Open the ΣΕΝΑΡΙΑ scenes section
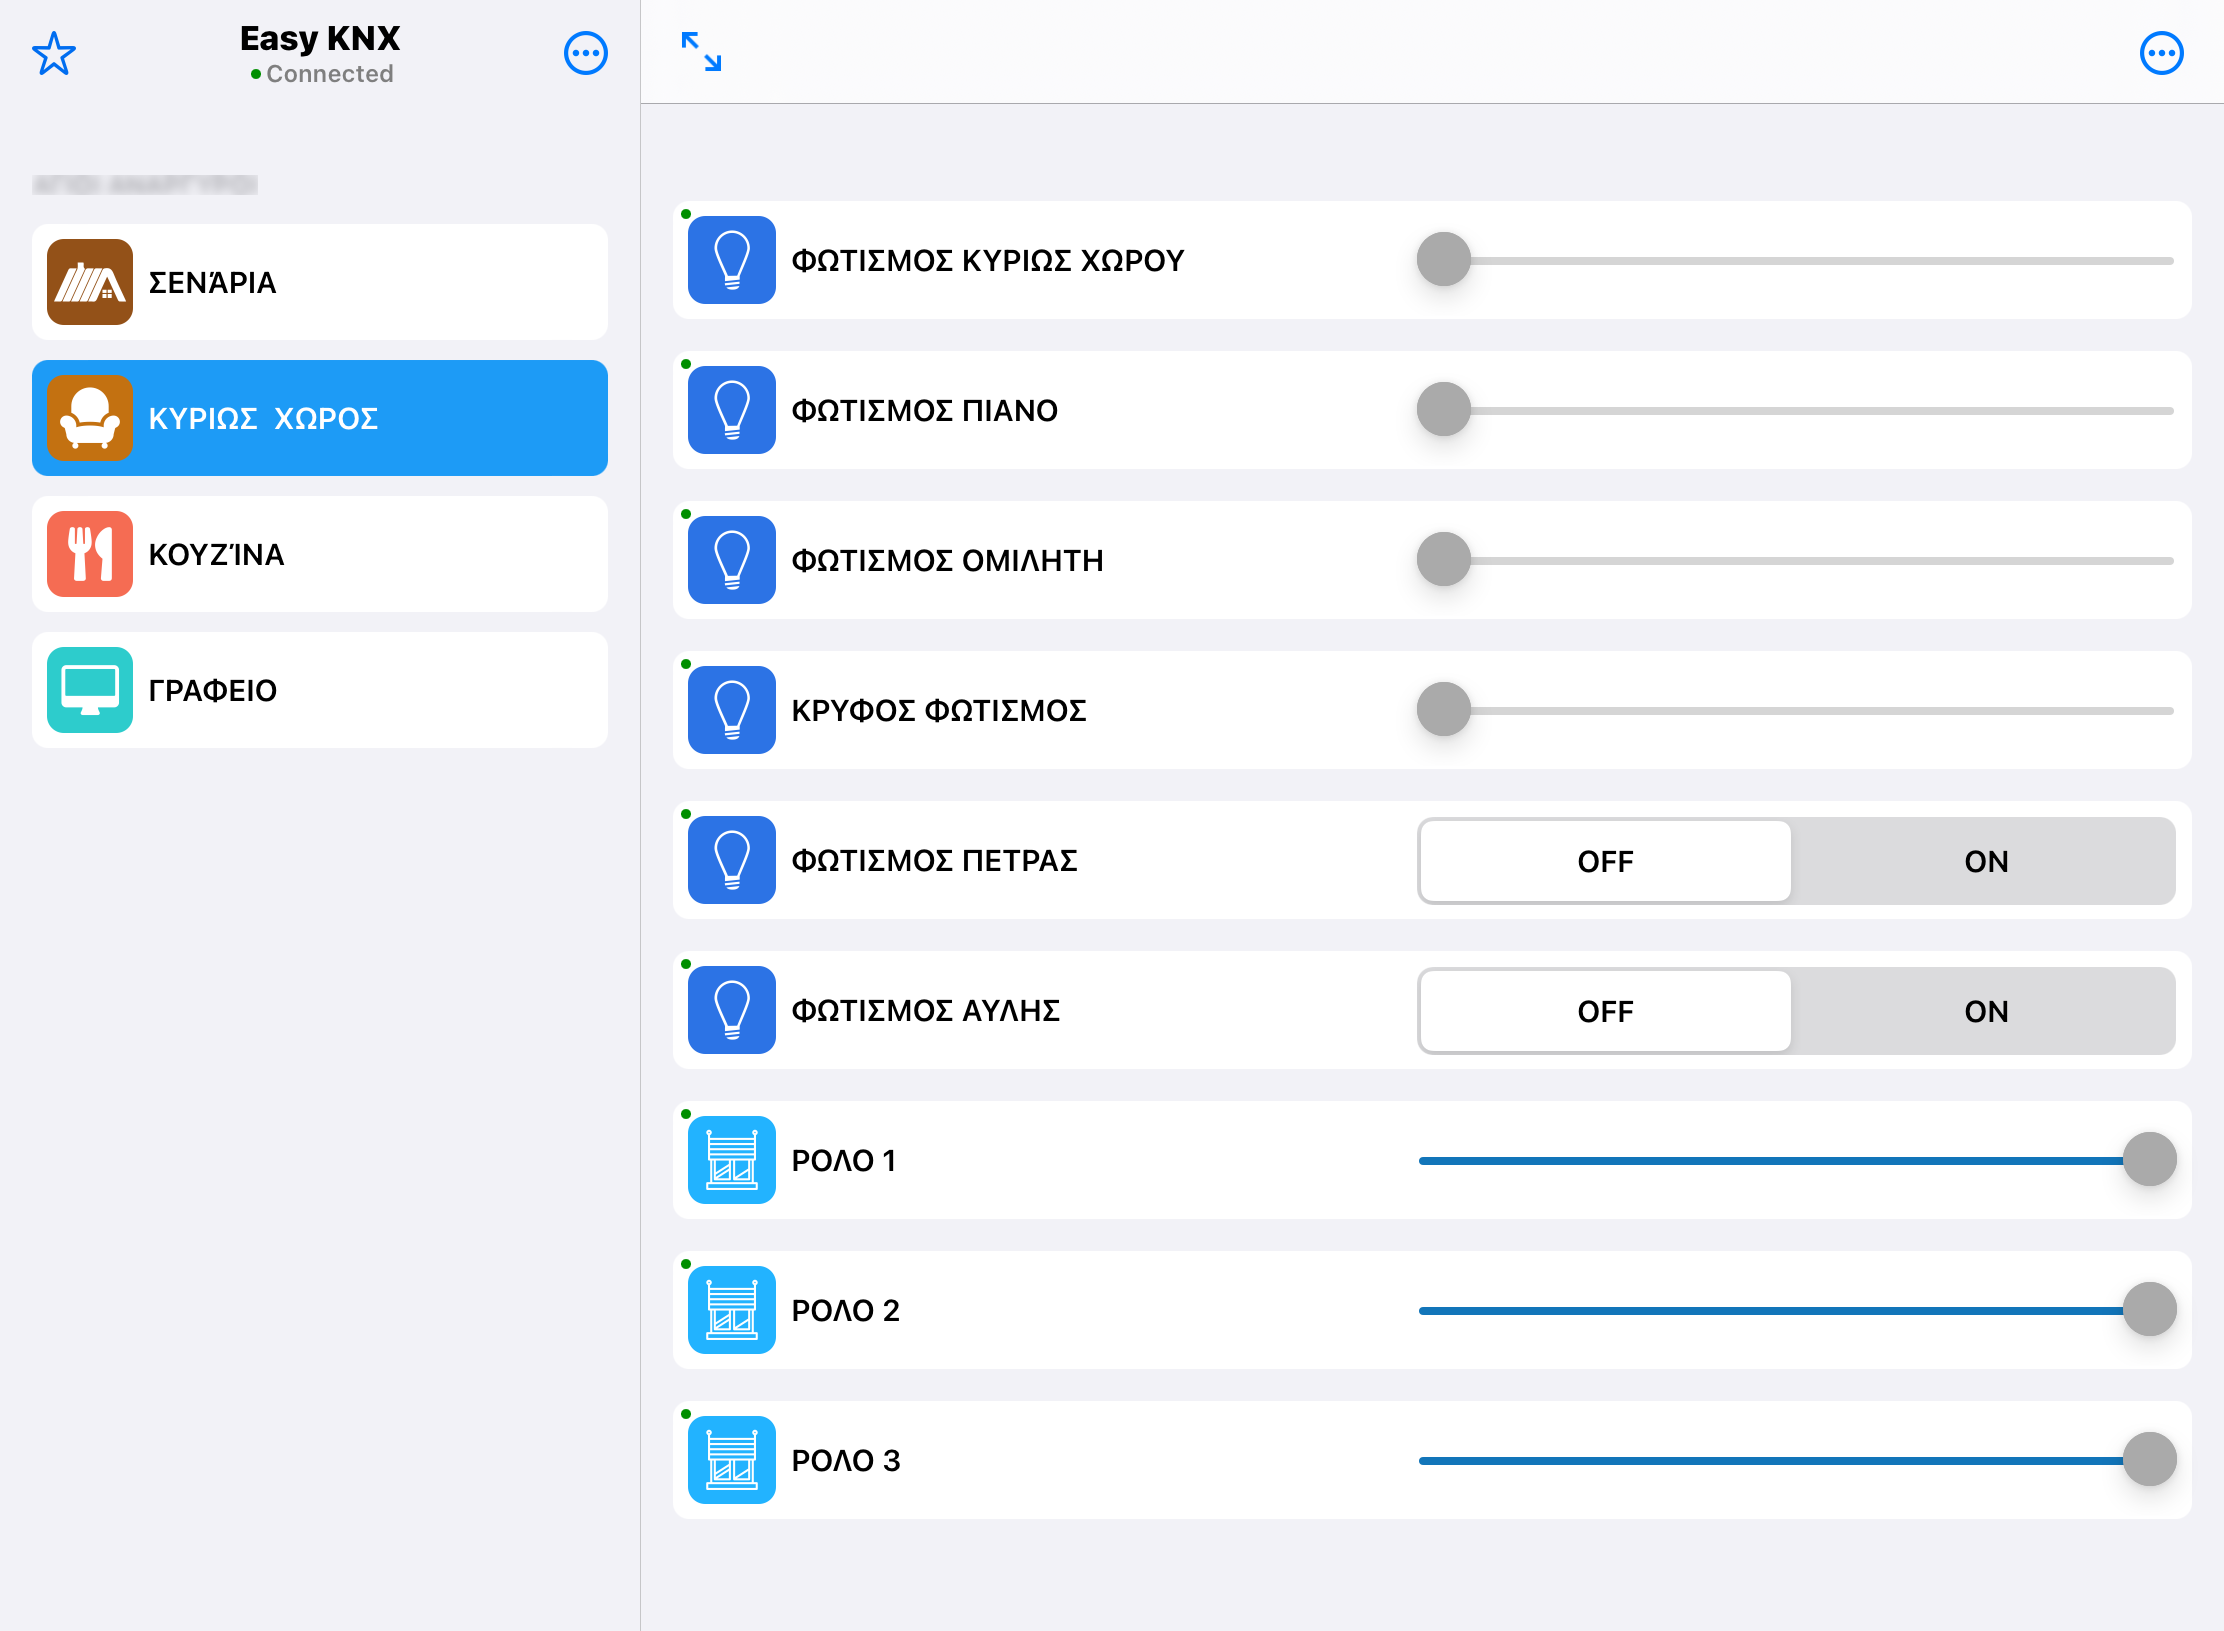Image resolution: width=2224 pixels, height=1631 pixels. click(320, 282)
